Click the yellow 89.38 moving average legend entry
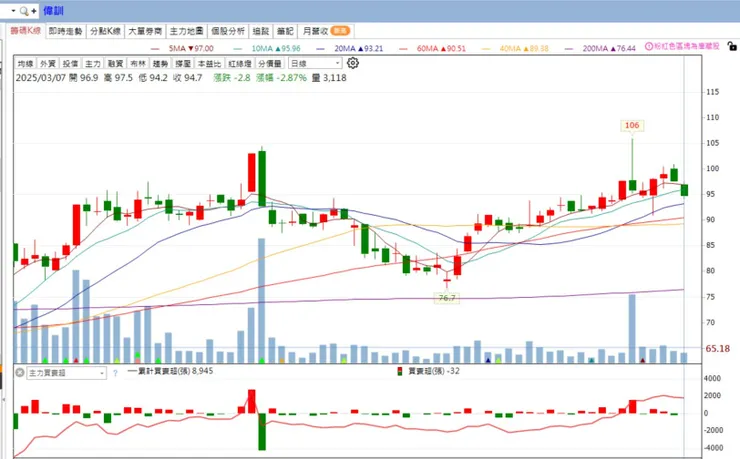The image size is (740, 459). point(515,48)
